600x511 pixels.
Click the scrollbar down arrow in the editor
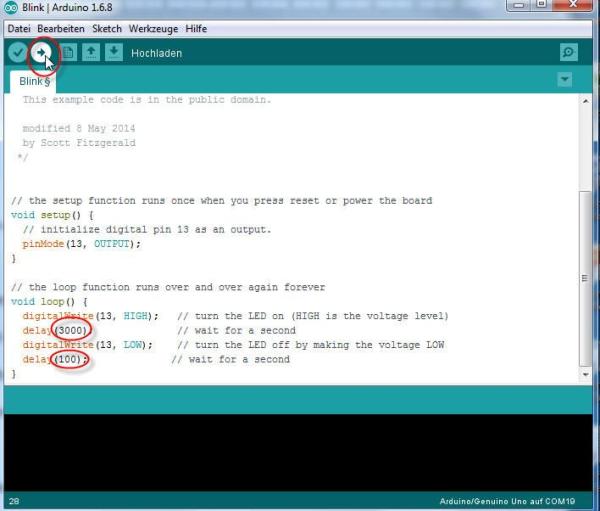585,375
